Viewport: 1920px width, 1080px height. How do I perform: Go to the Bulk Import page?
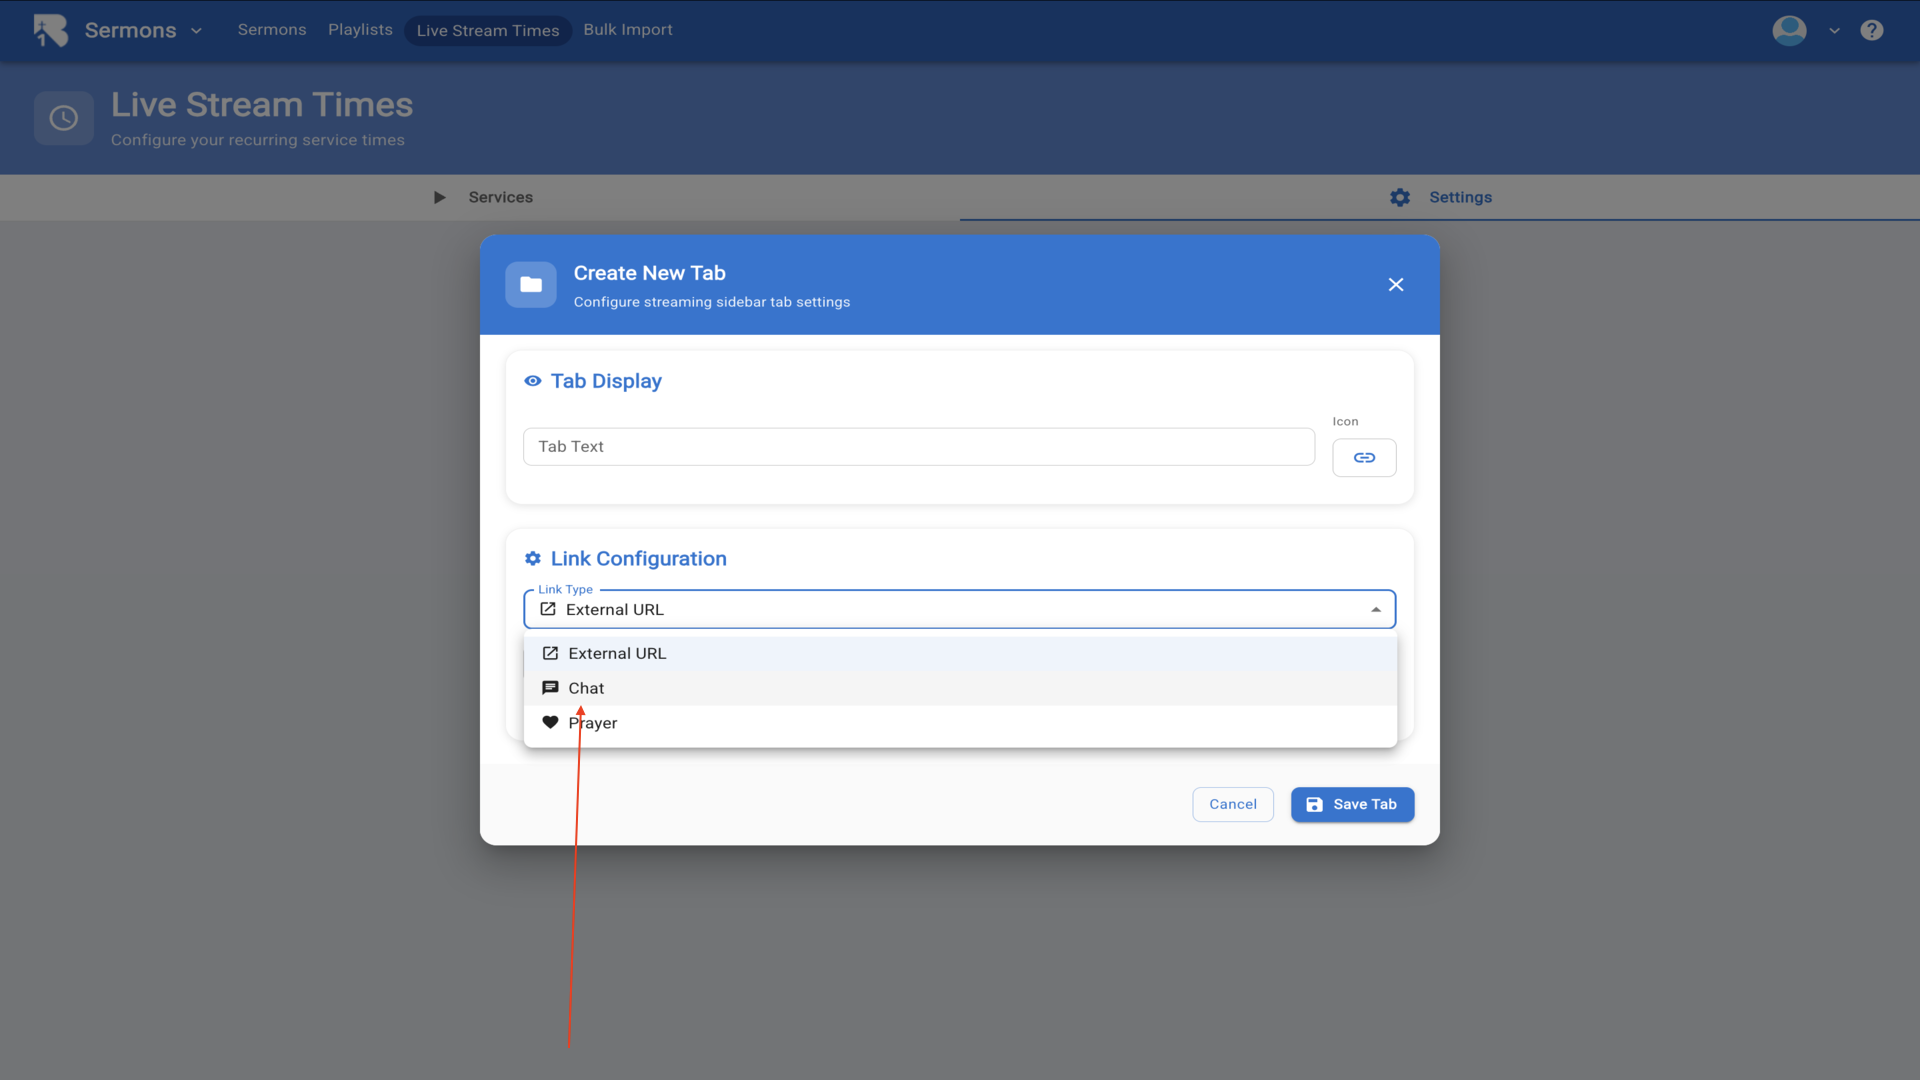(628, 30)
